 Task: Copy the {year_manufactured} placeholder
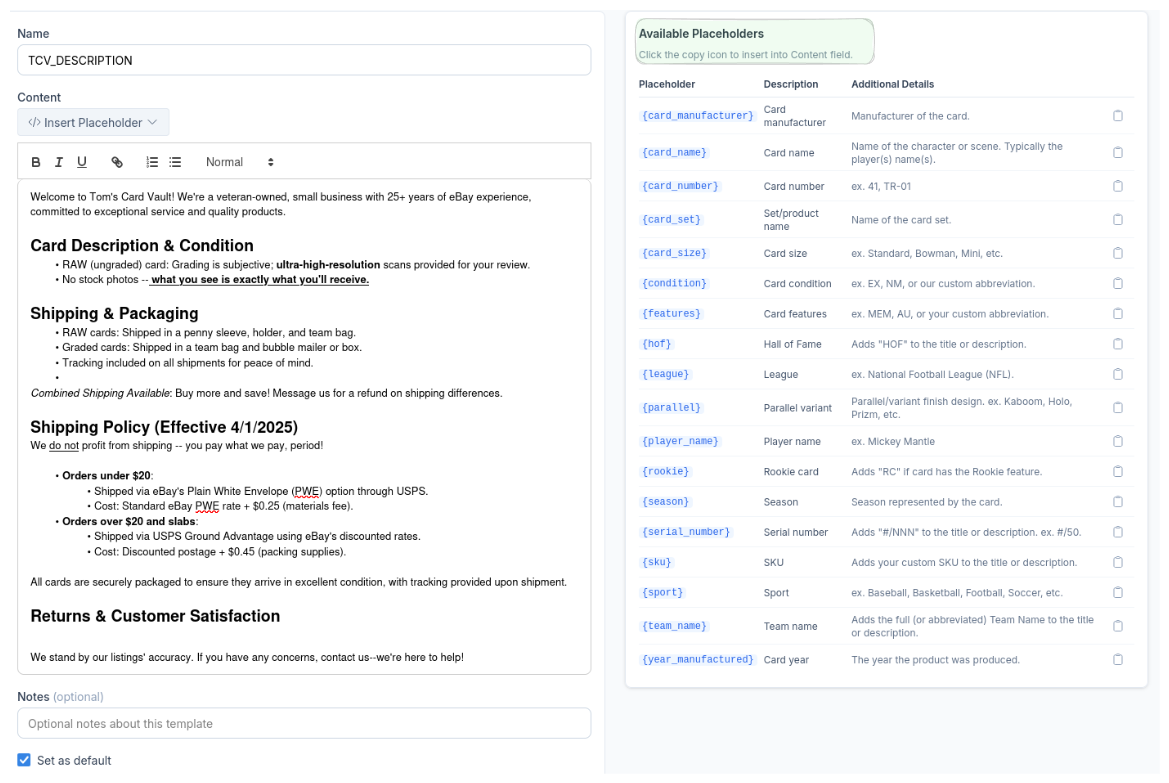(x=1118, y=659)
